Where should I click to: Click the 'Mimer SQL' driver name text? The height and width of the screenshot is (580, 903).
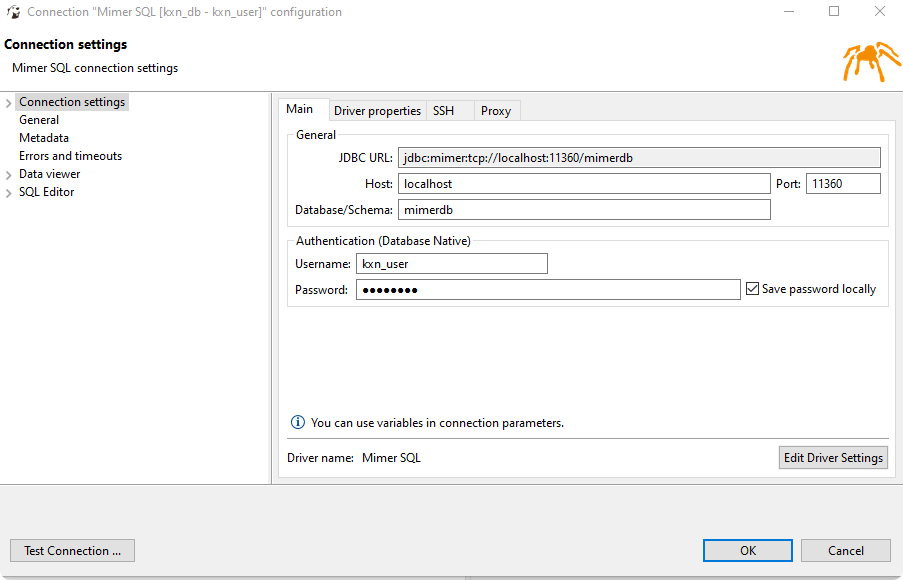click(392, 458)
